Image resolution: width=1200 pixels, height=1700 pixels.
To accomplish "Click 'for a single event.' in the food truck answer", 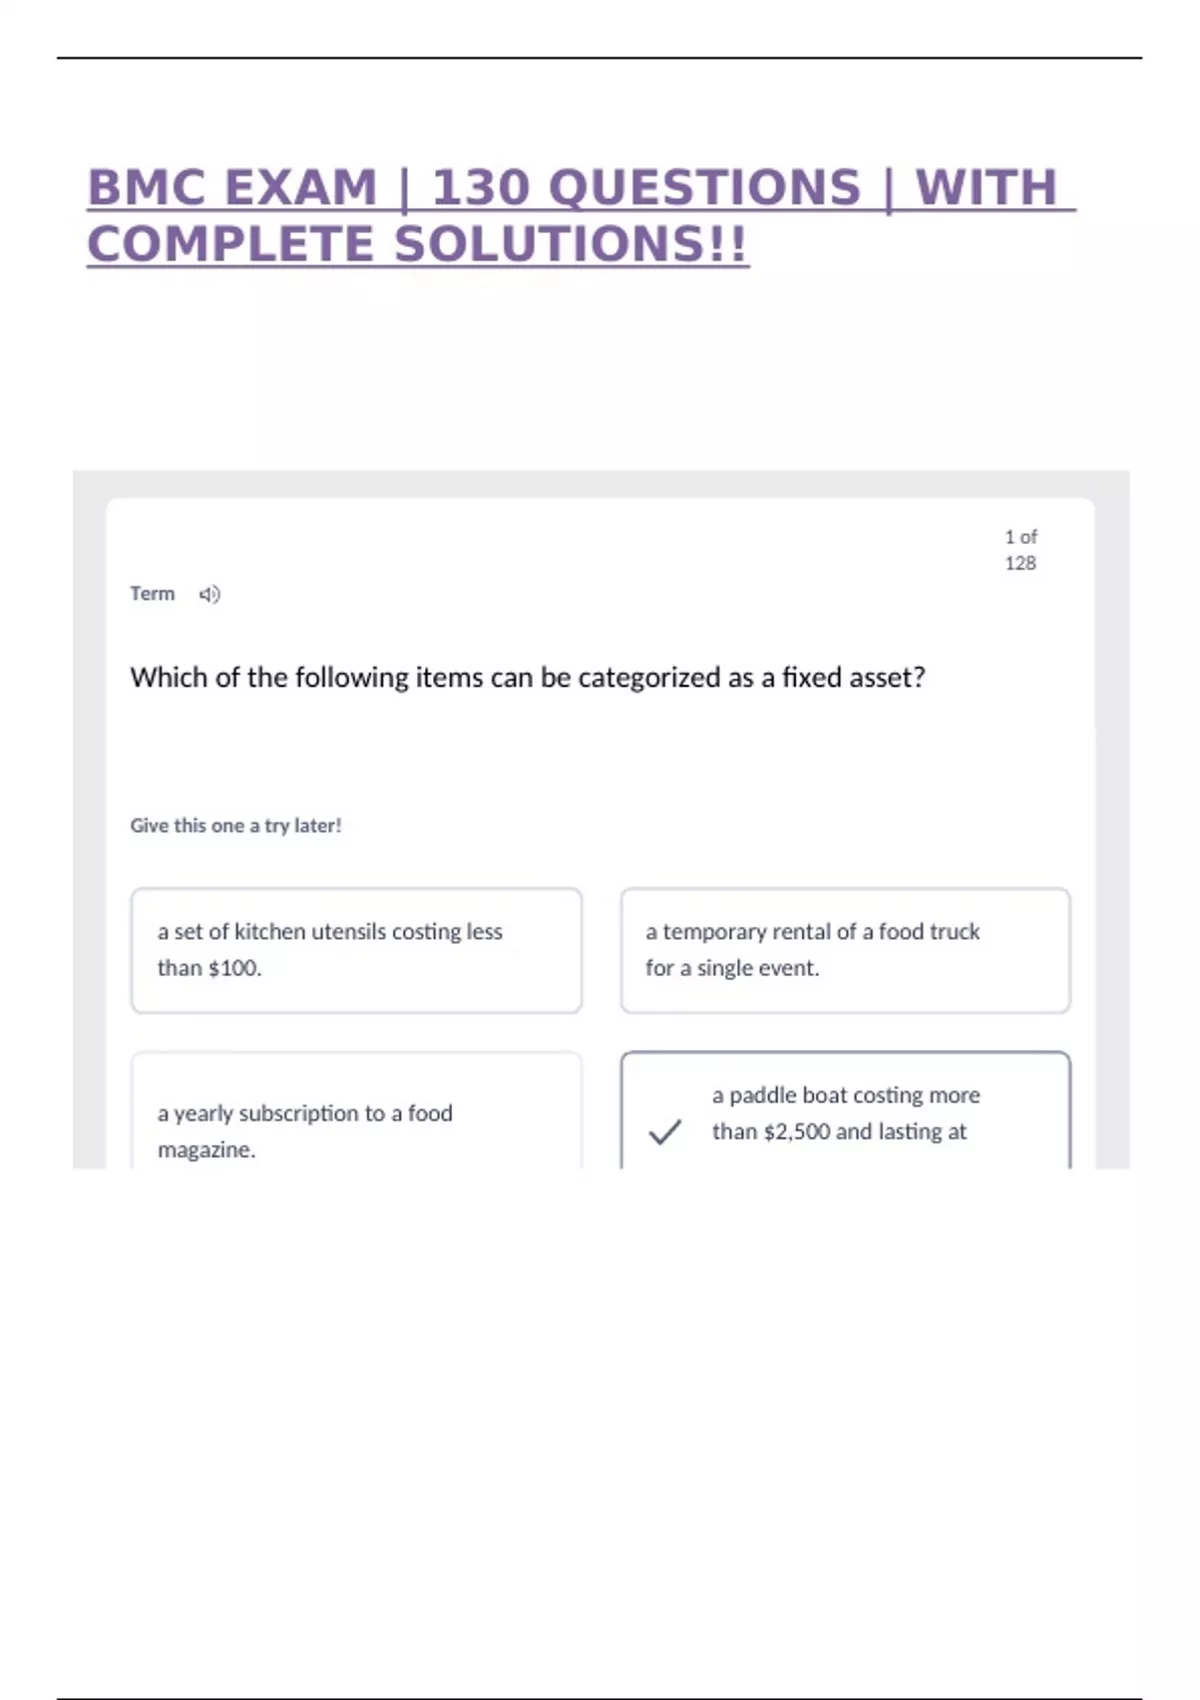I will point(732,968).
